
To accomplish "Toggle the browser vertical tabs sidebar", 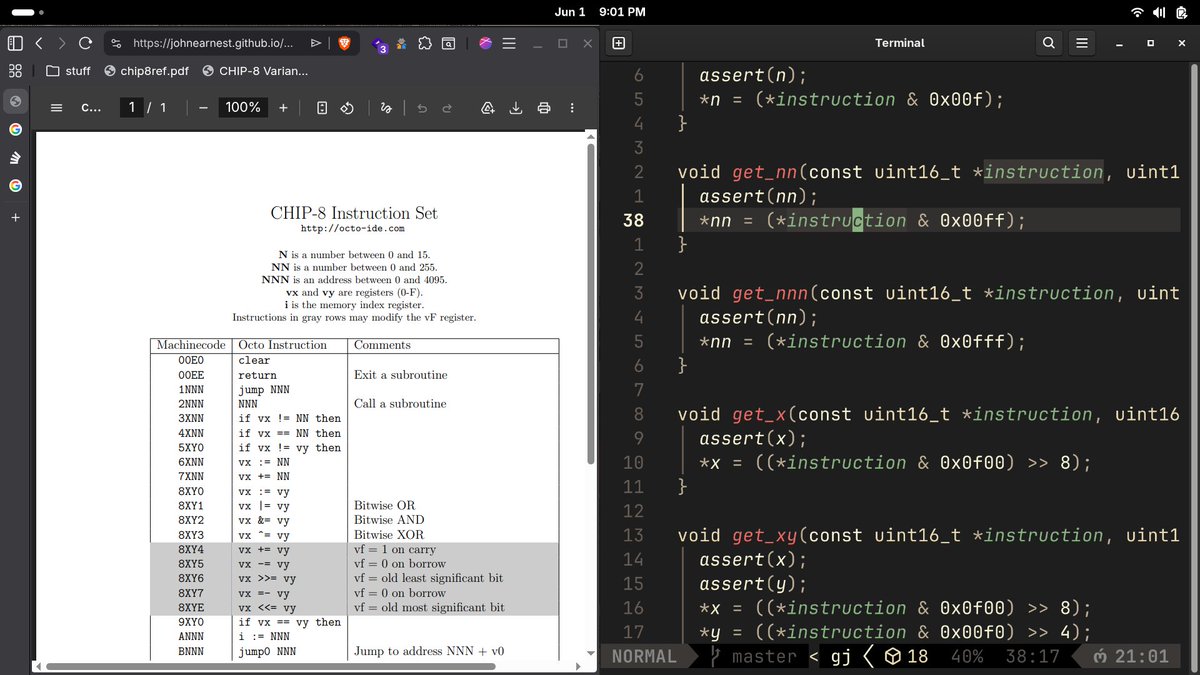I will pos(15,43).
